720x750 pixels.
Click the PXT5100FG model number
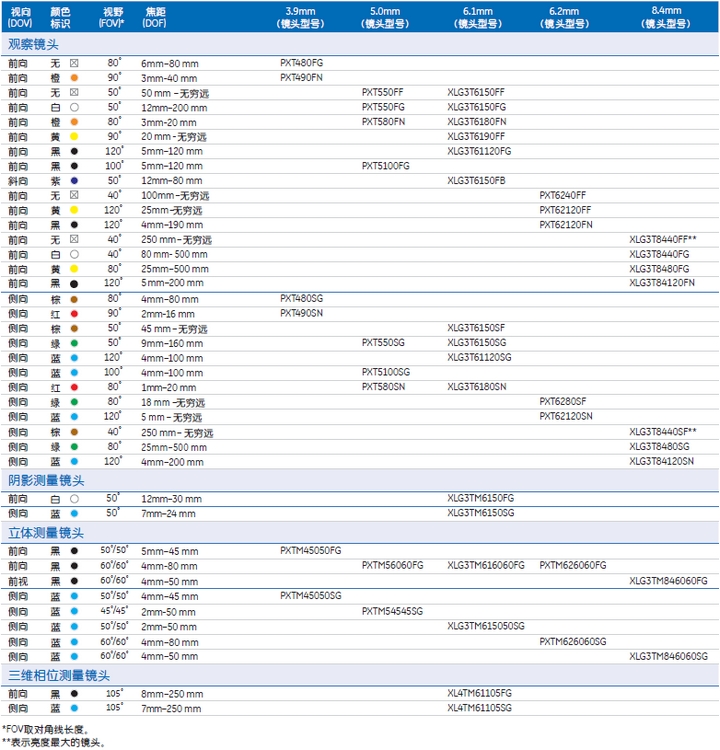coord(384,165)
